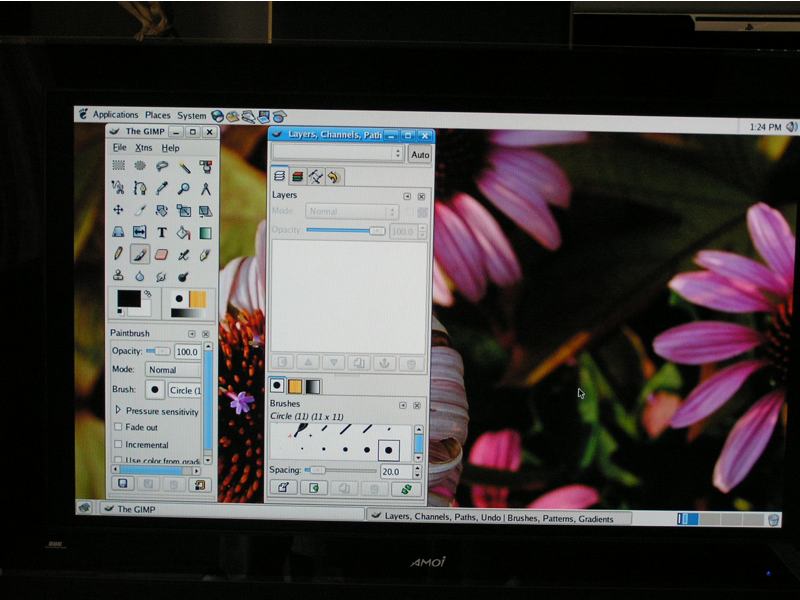The width and height of the screenshot is (800, 600).
Task: Open the Paintbrush Mode dropdown showing Normal
Action: pyautogui.click(x=173, y=369)
